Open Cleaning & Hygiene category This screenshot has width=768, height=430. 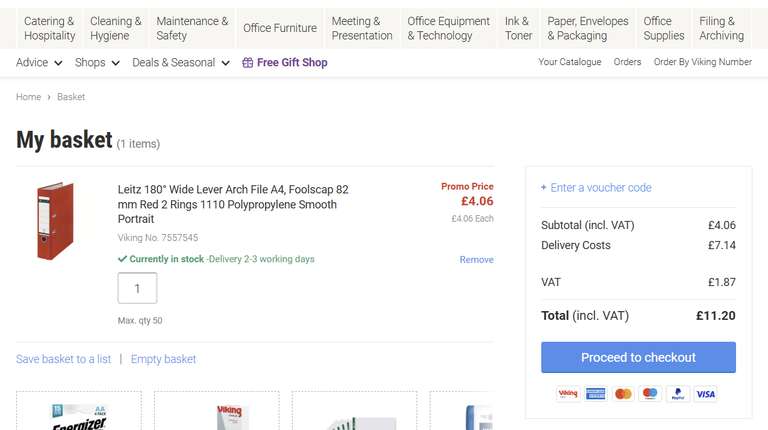coord(116,28)
